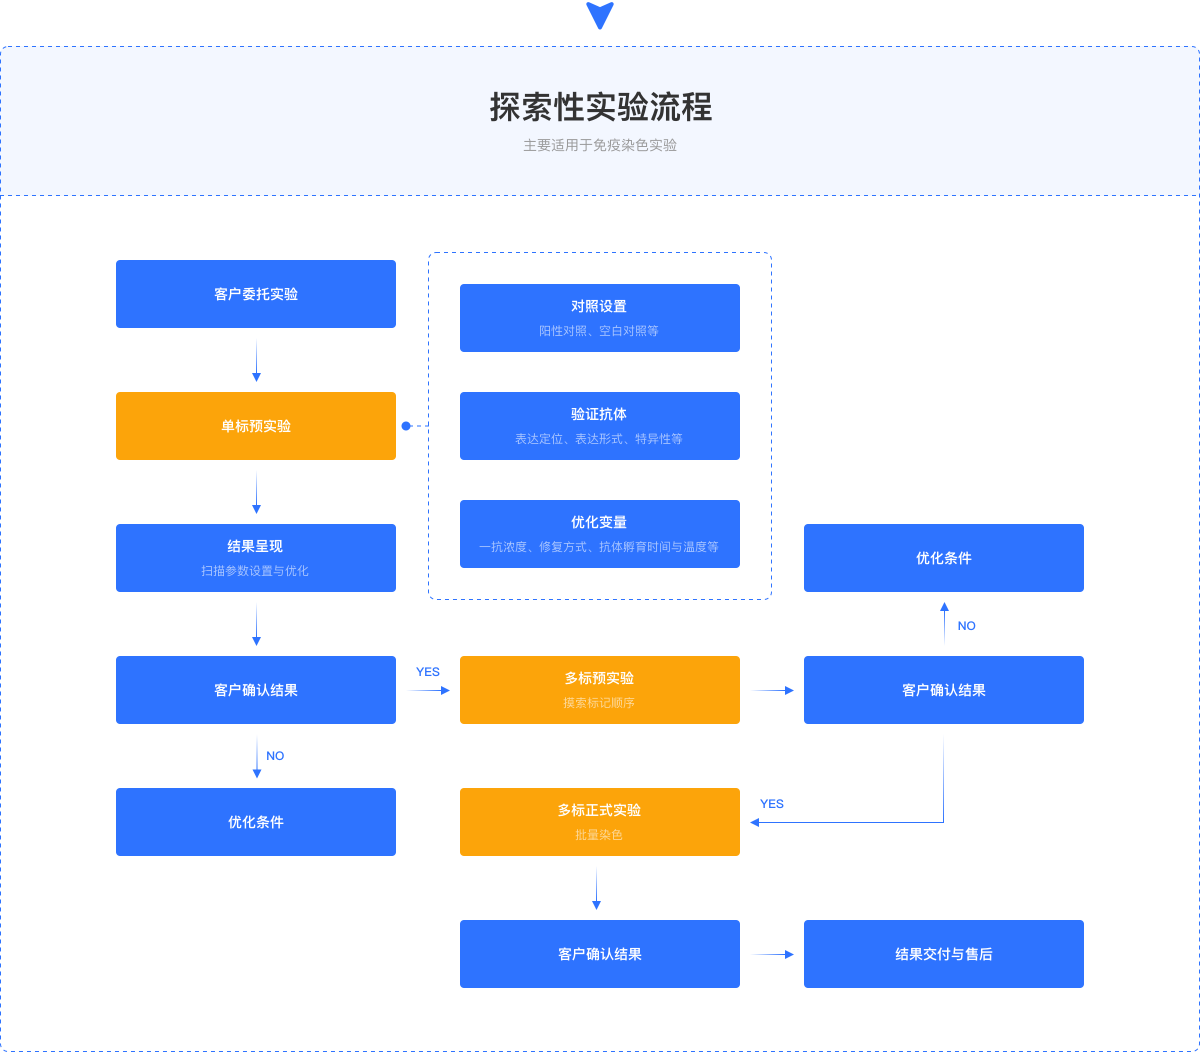Click the orange 多标预实验 box
The height and width of the screenshot is (1052, 1200).
600,690
